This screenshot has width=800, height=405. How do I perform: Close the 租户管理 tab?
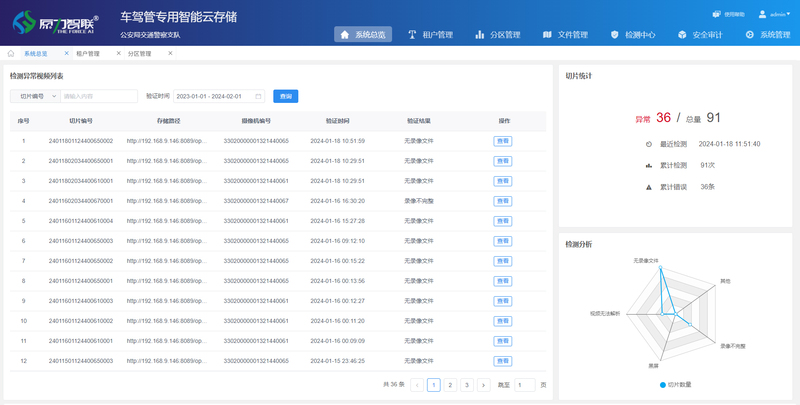coord(118,53)
